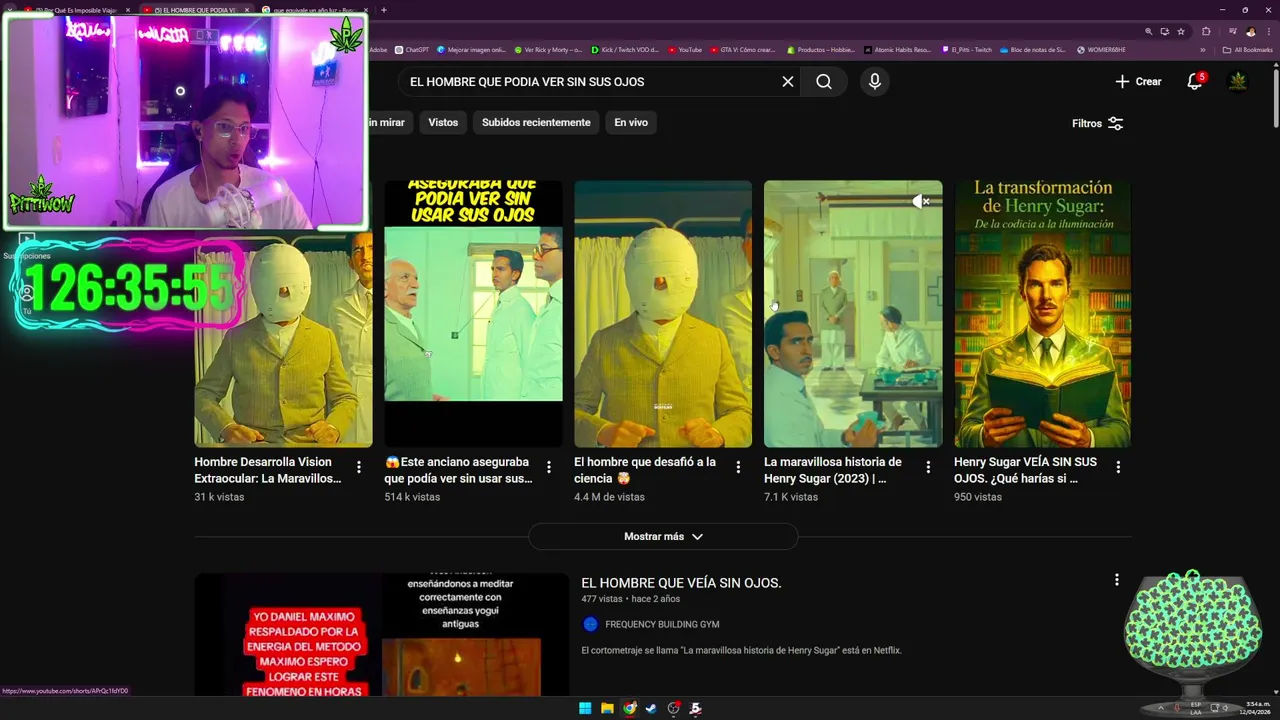Open options for Este anciano aseguraba short
The image size is (1280, 720).
click(548, 467)
